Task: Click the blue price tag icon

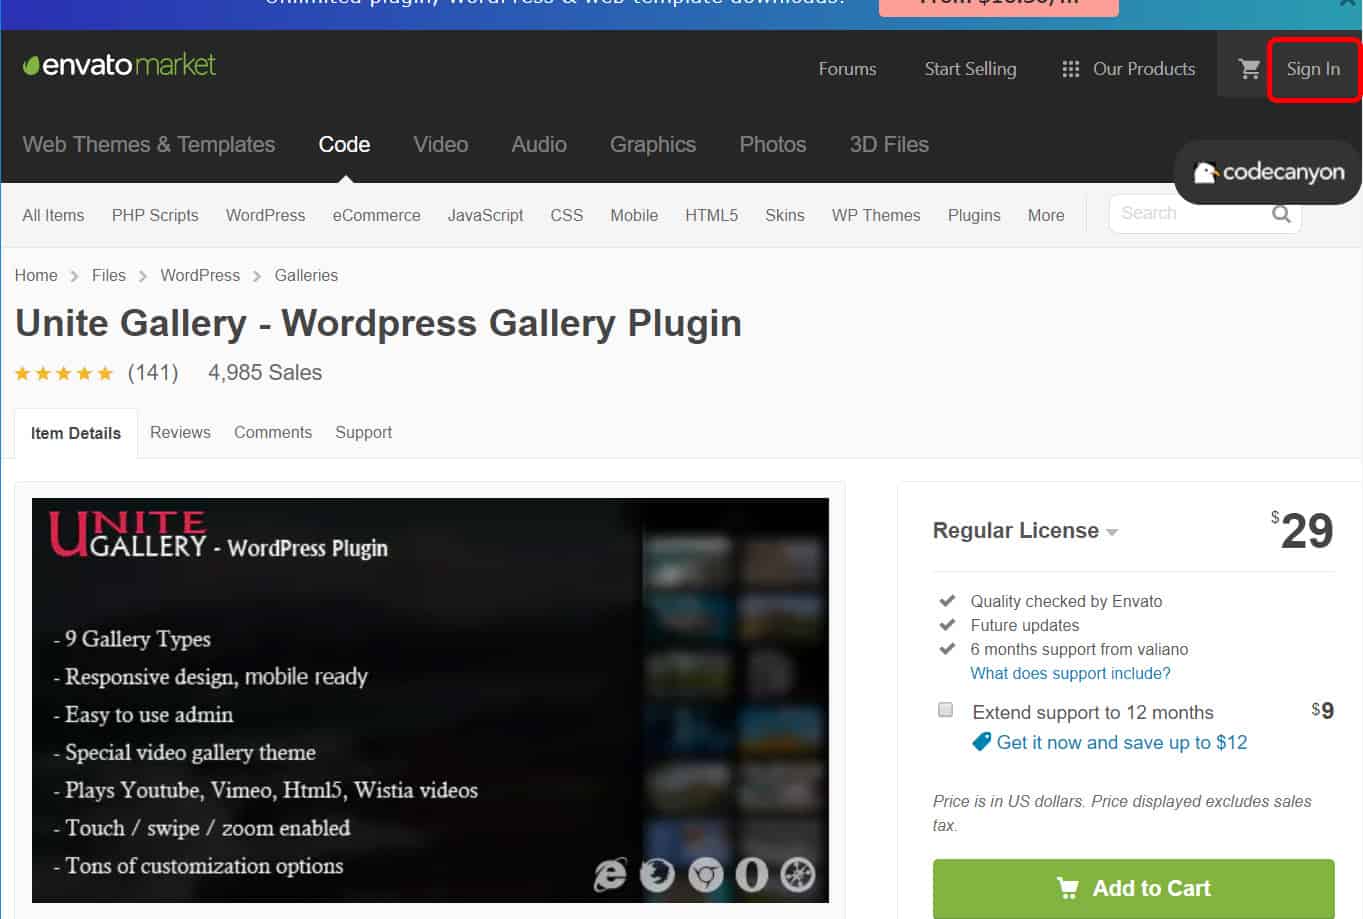Action: (x=981, y=742)
